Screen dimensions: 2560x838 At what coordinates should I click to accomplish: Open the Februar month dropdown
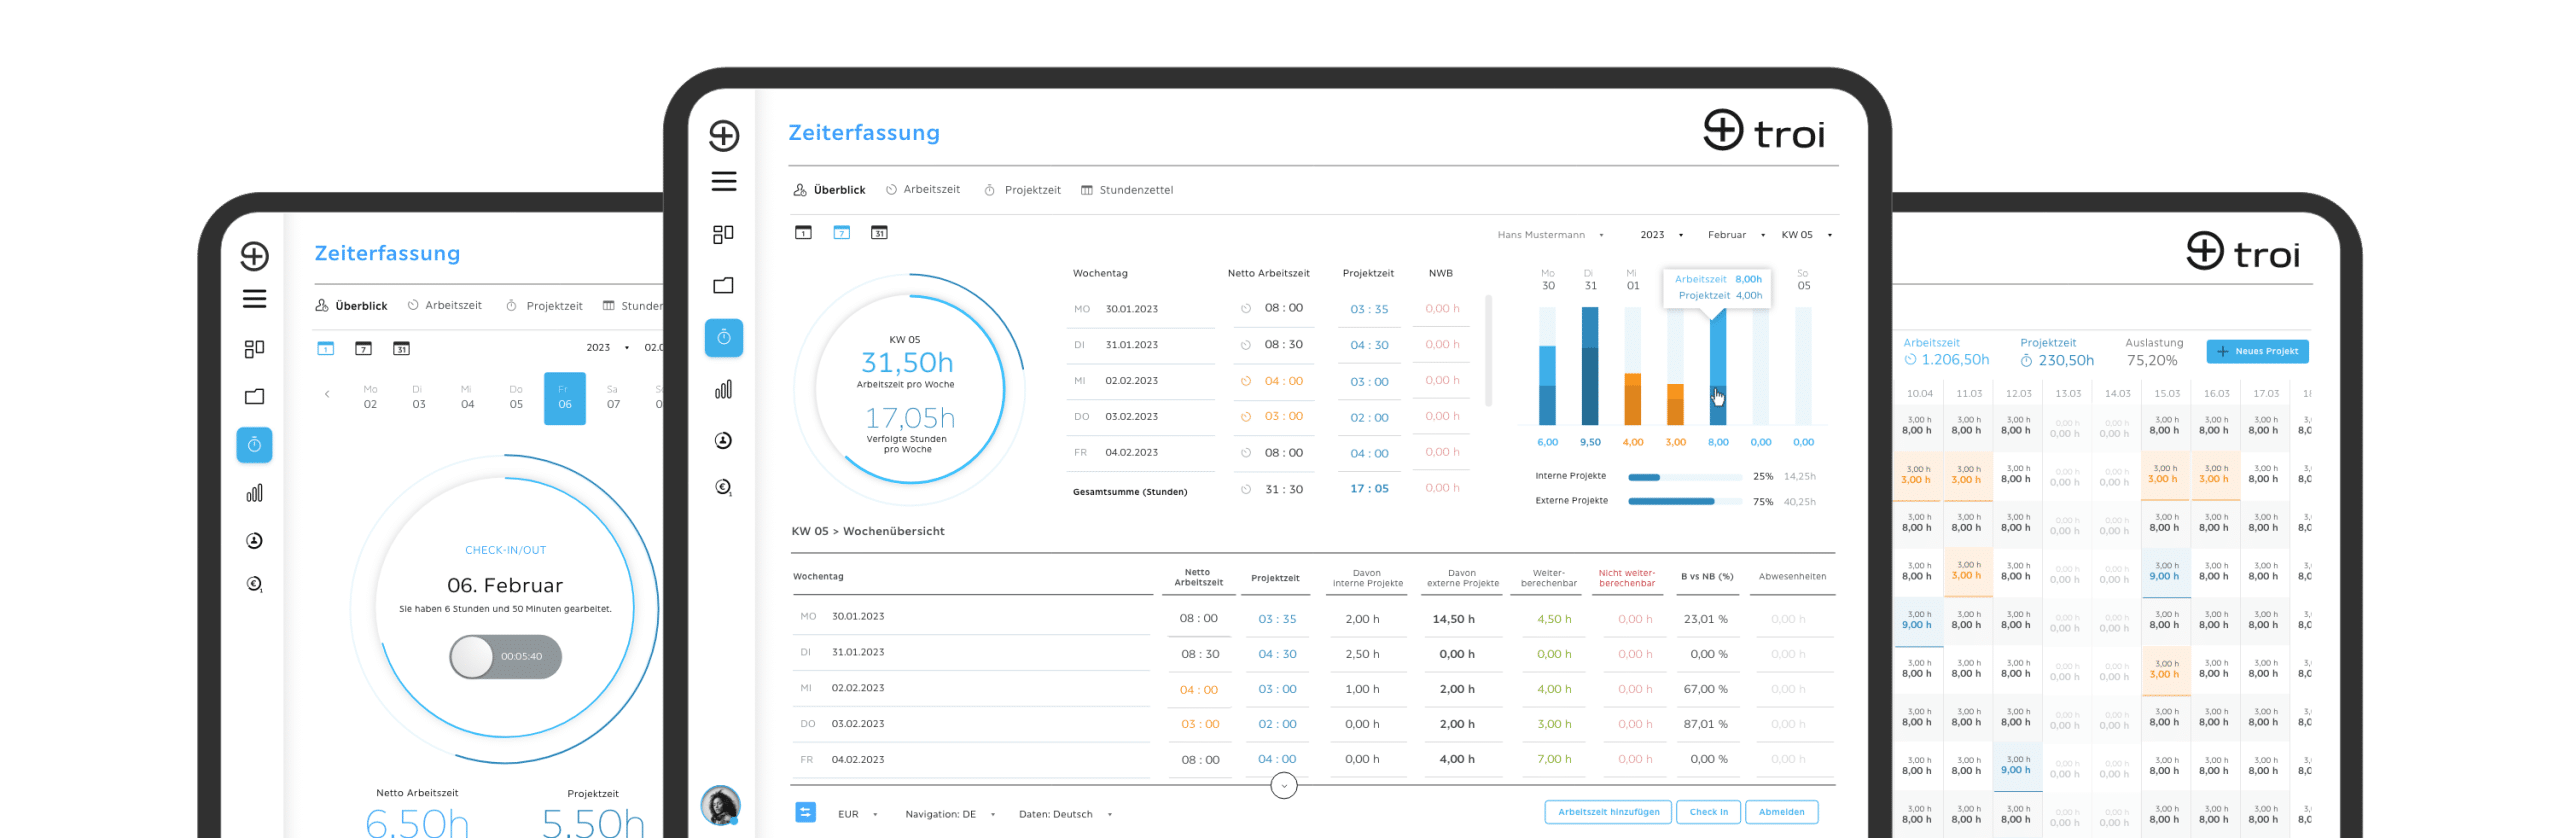click(x=1736, y=235)
